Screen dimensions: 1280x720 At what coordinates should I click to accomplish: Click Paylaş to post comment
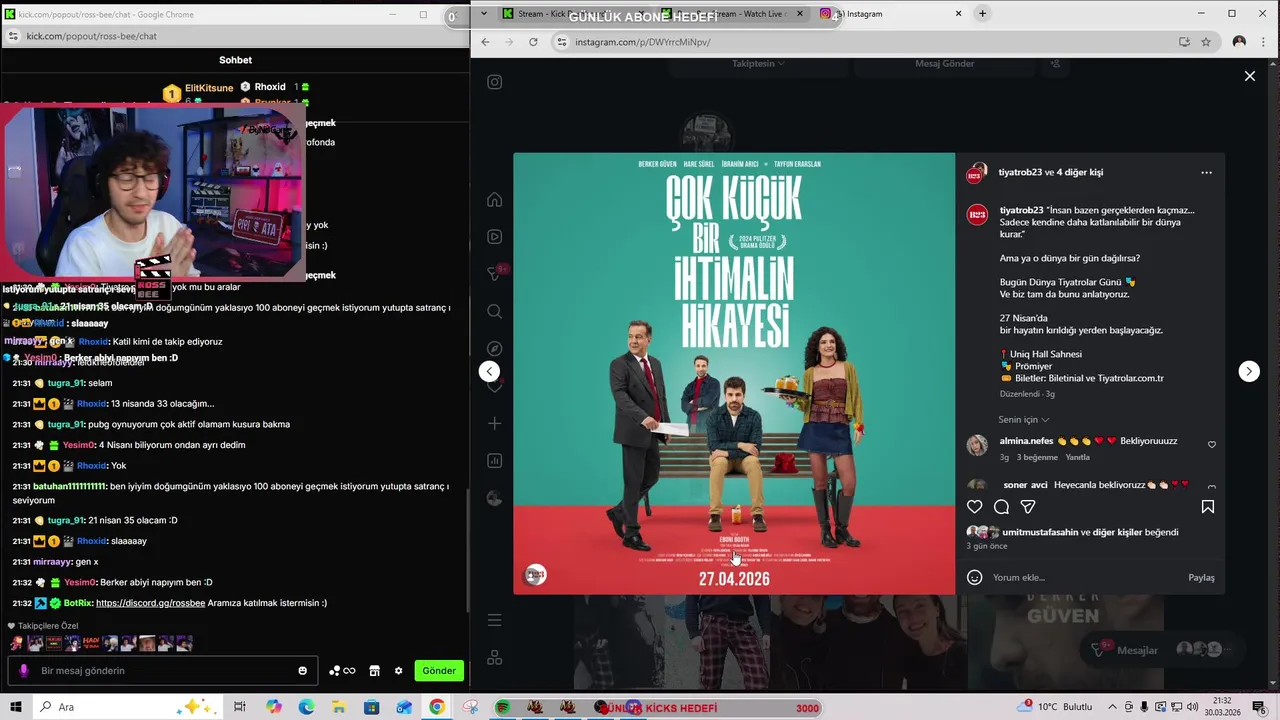pyautogui.click(x=1201, y=577)
